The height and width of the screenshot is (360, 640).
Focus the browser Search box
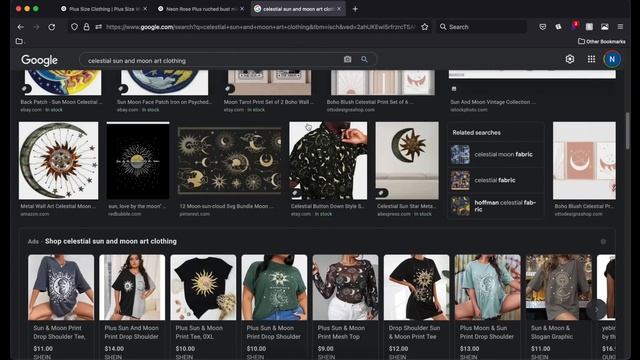click(x=482, y=27)
